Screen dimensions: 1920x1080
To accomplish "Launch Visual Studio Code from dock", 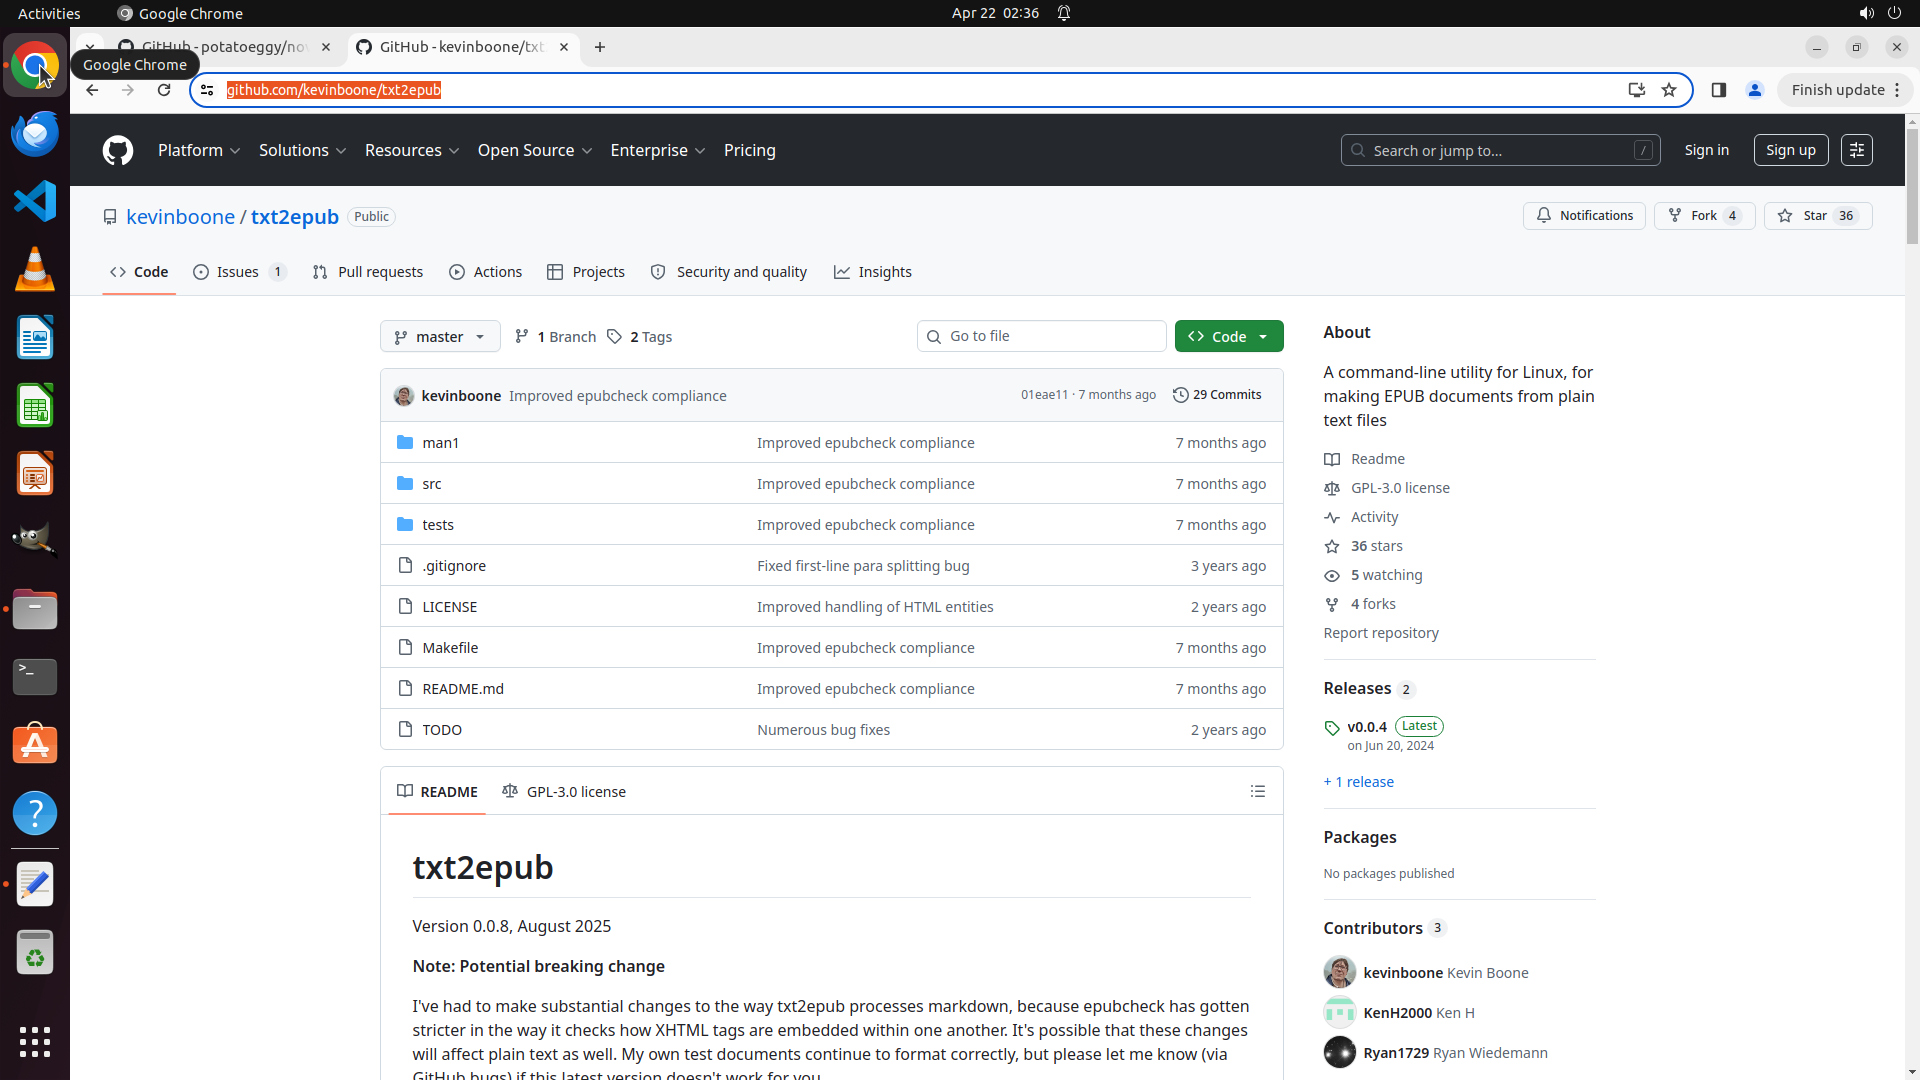I will [x=35, y=201].
